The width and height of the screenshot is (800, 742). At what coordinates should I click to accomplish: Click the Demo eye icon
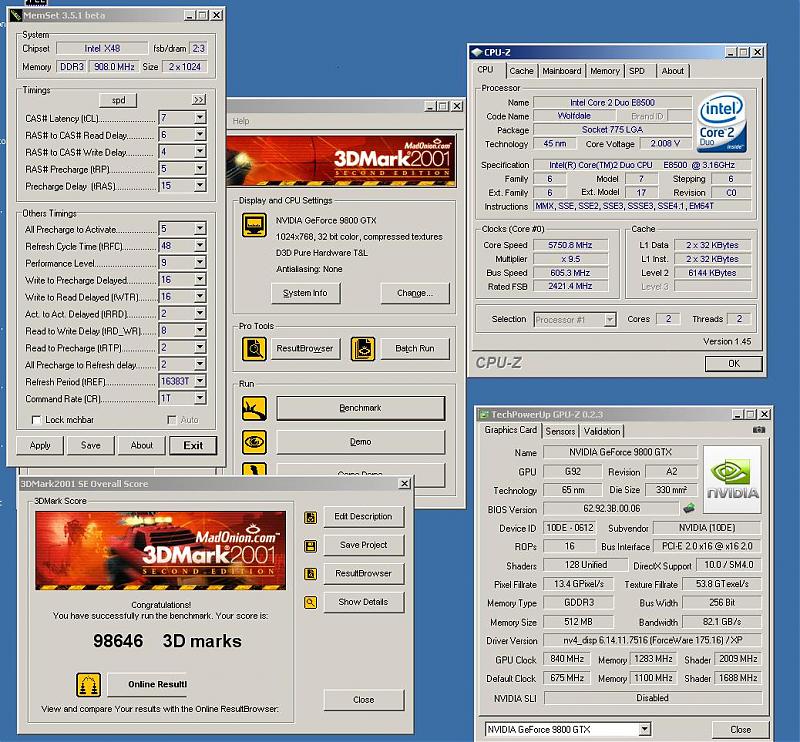click(254, 442)
